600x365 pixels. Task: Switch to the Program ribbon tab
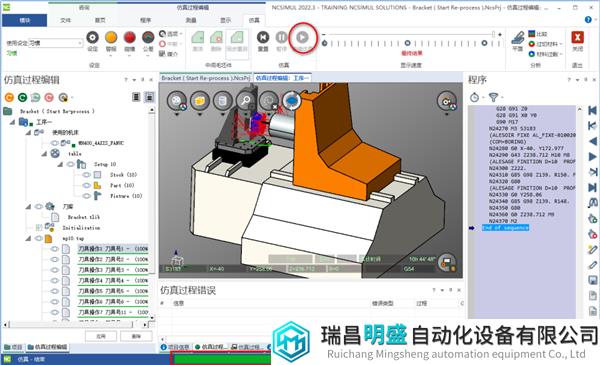pyautogui.click(x=145, y=20)
